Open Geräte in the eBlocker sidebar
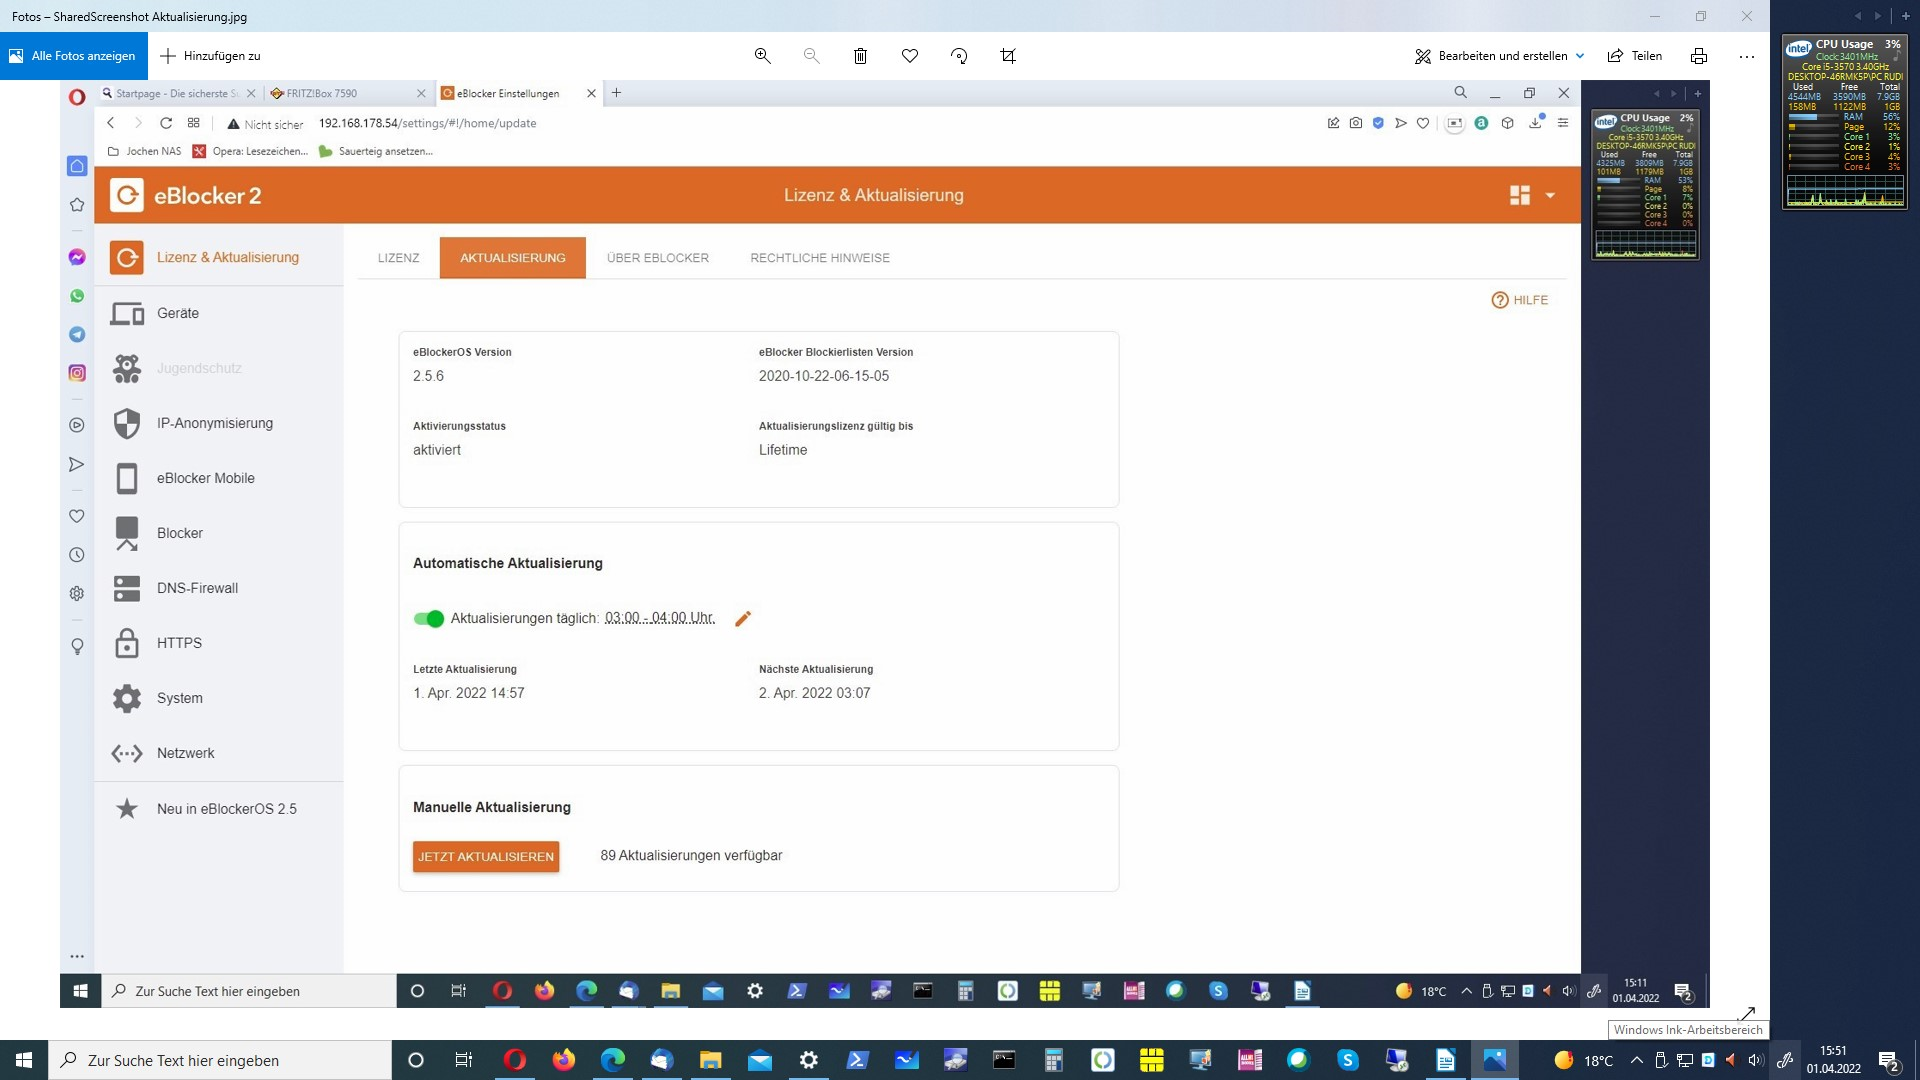The image size is (1920, 1080). point(219,313)
